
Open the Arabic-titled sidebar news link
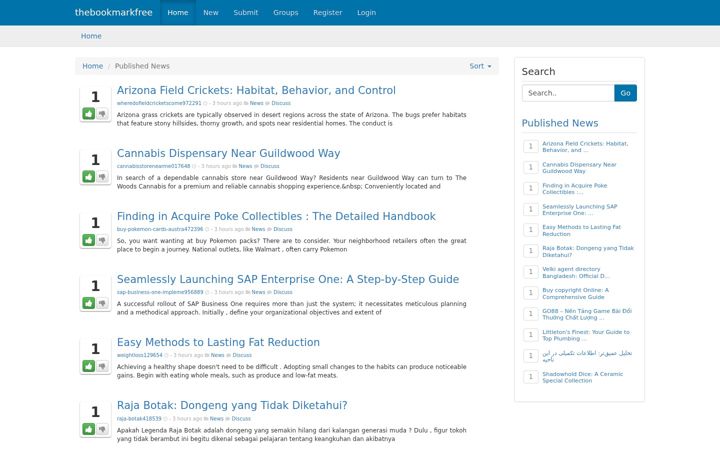click(587, 356)
